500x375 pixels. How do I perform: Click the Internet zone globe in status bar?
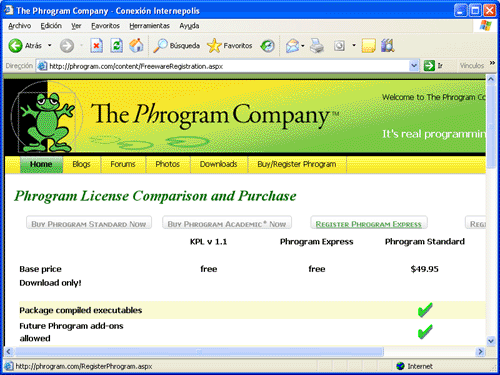click(x=400, y=366)
